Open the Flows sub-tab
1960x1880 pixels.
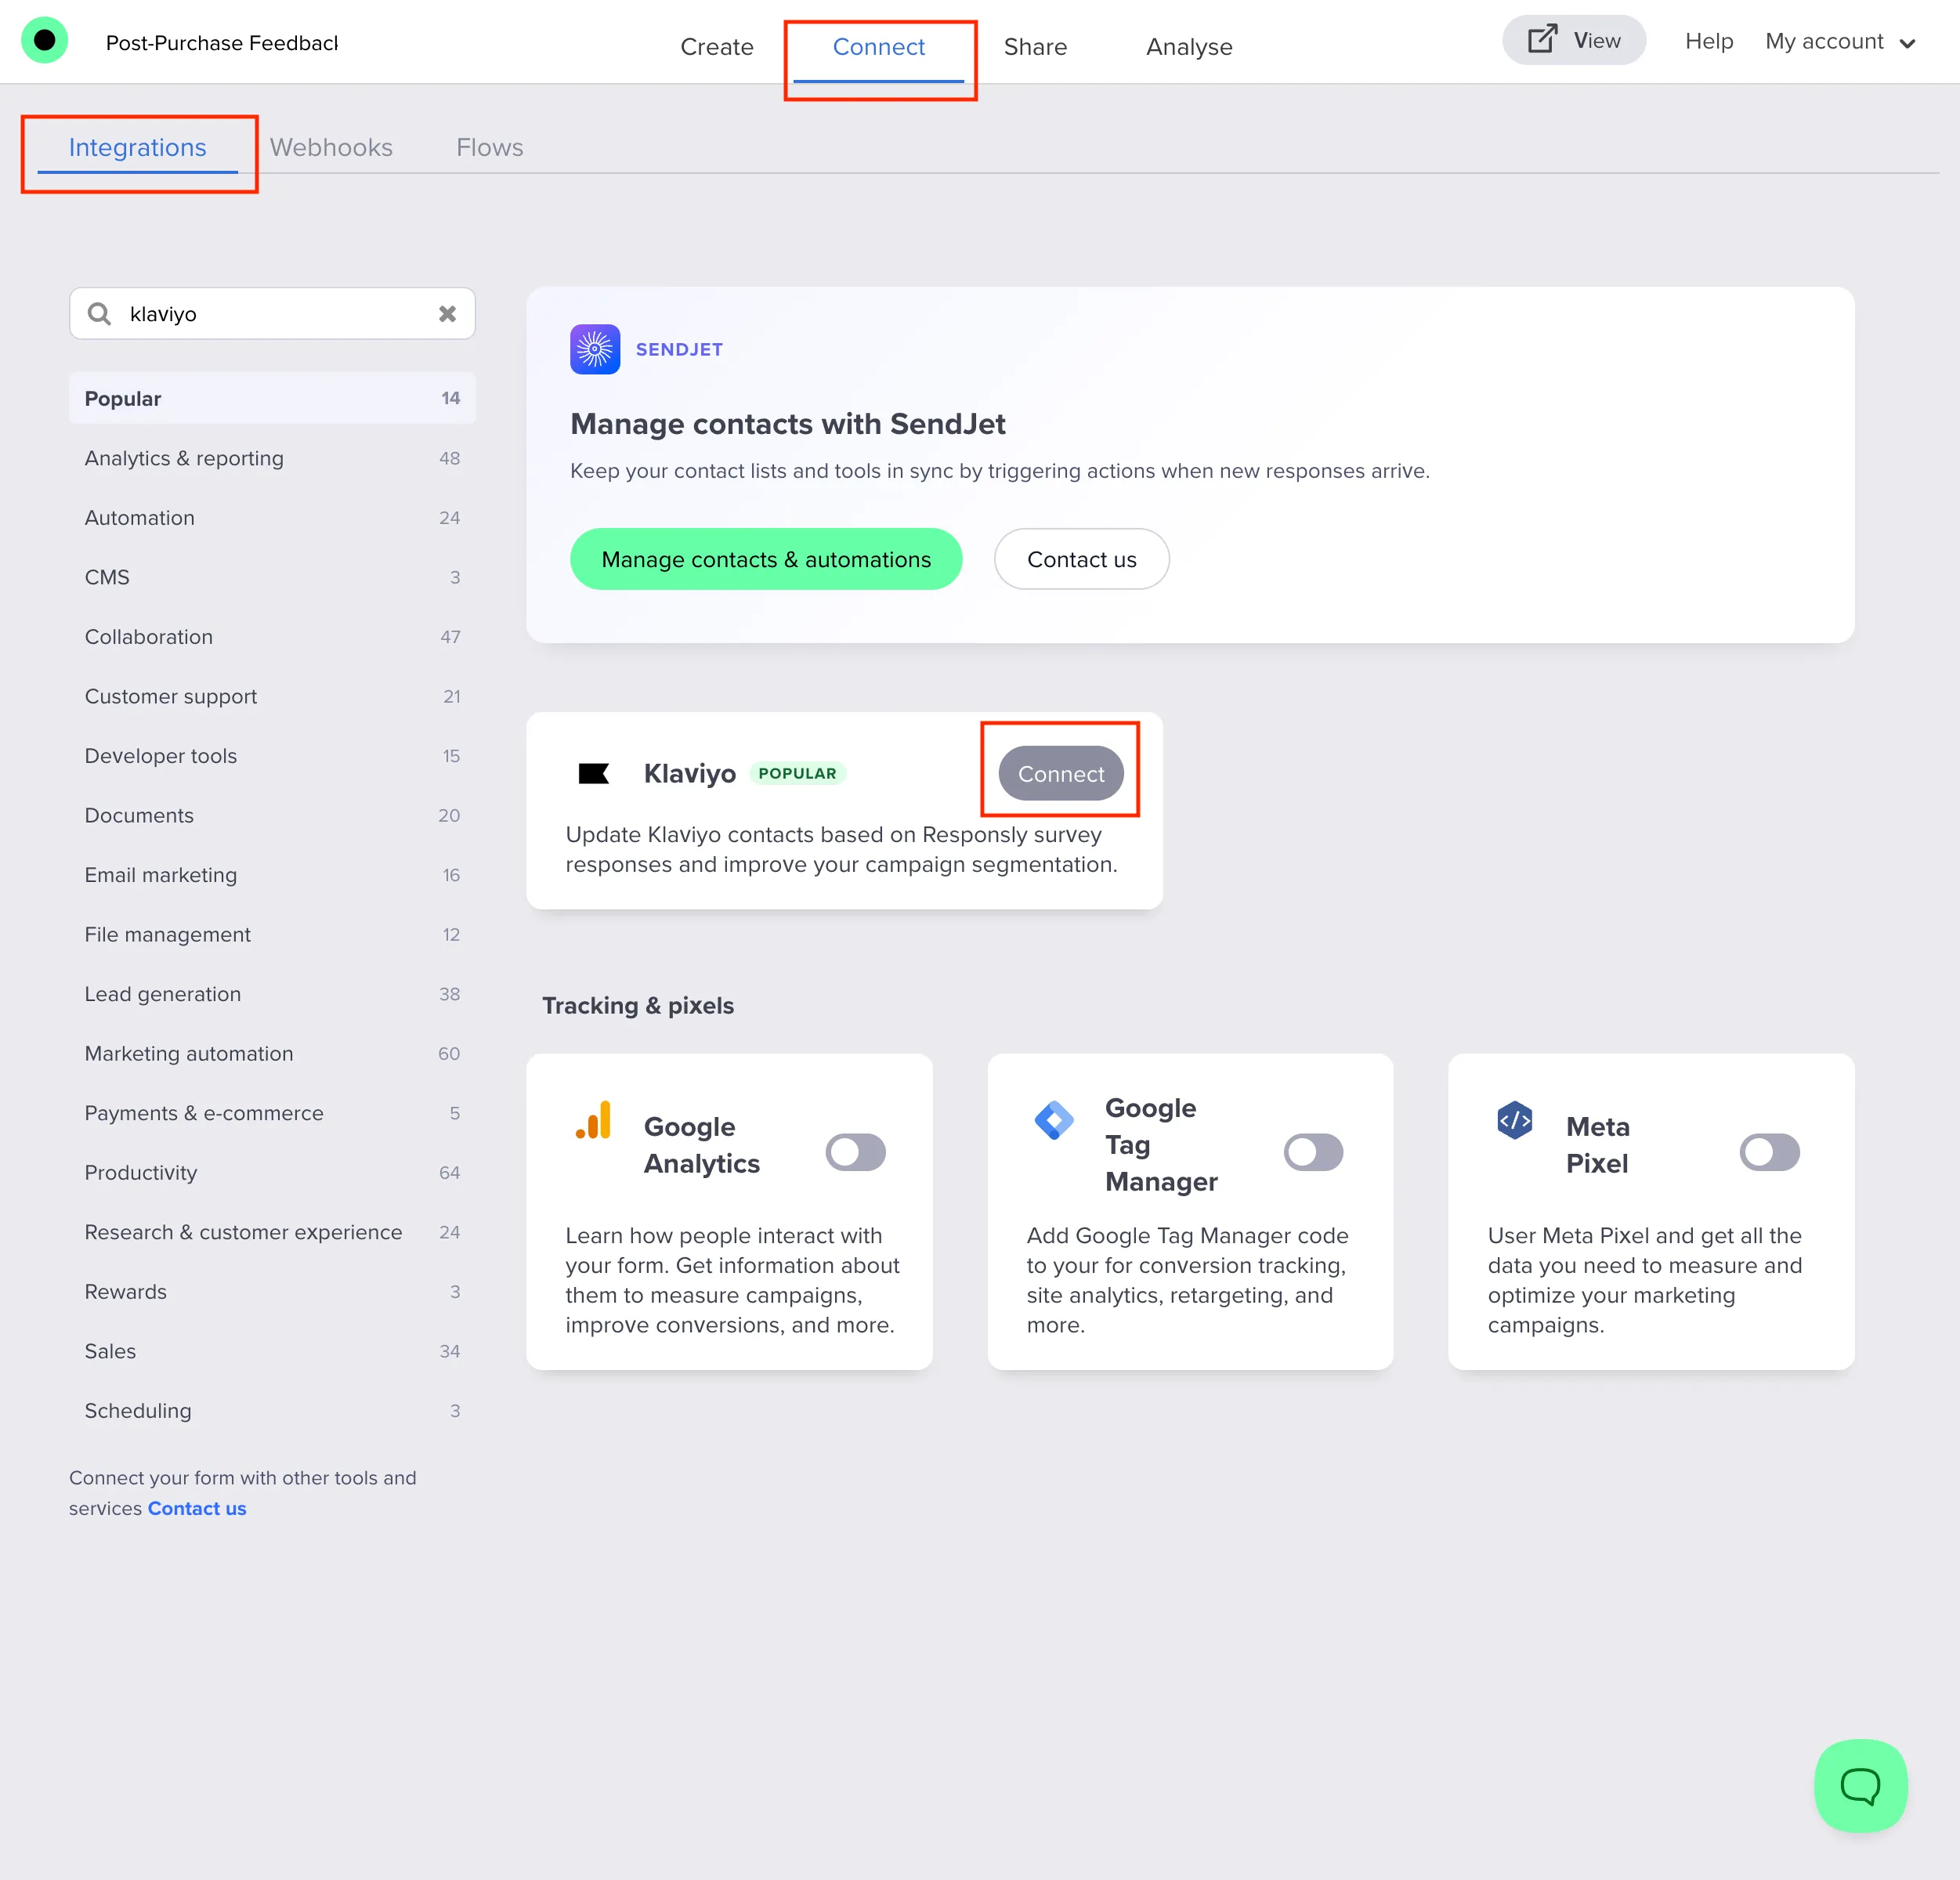click(489, 147)
